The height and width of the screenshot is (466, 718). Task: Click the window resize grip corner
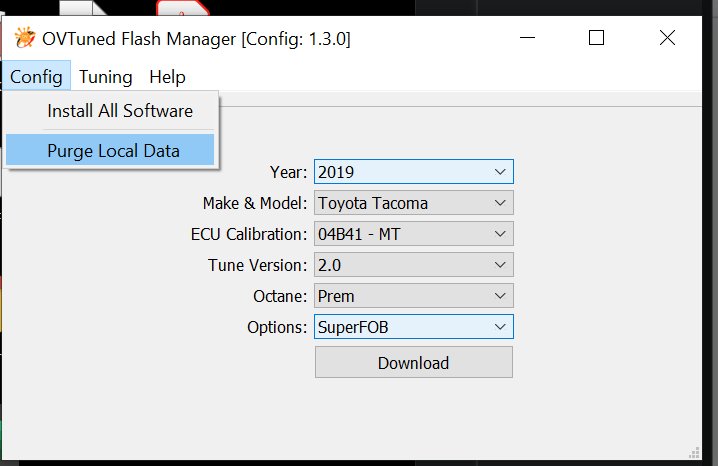[x=694, y=452]
